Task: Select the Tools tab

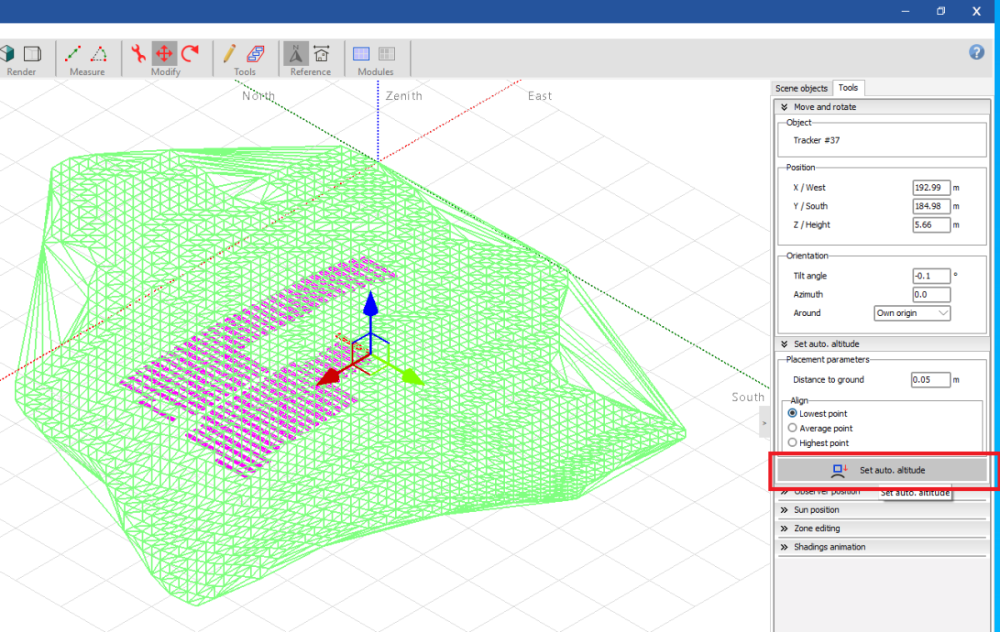Action: pyautogui.click(x=848, y=89)
